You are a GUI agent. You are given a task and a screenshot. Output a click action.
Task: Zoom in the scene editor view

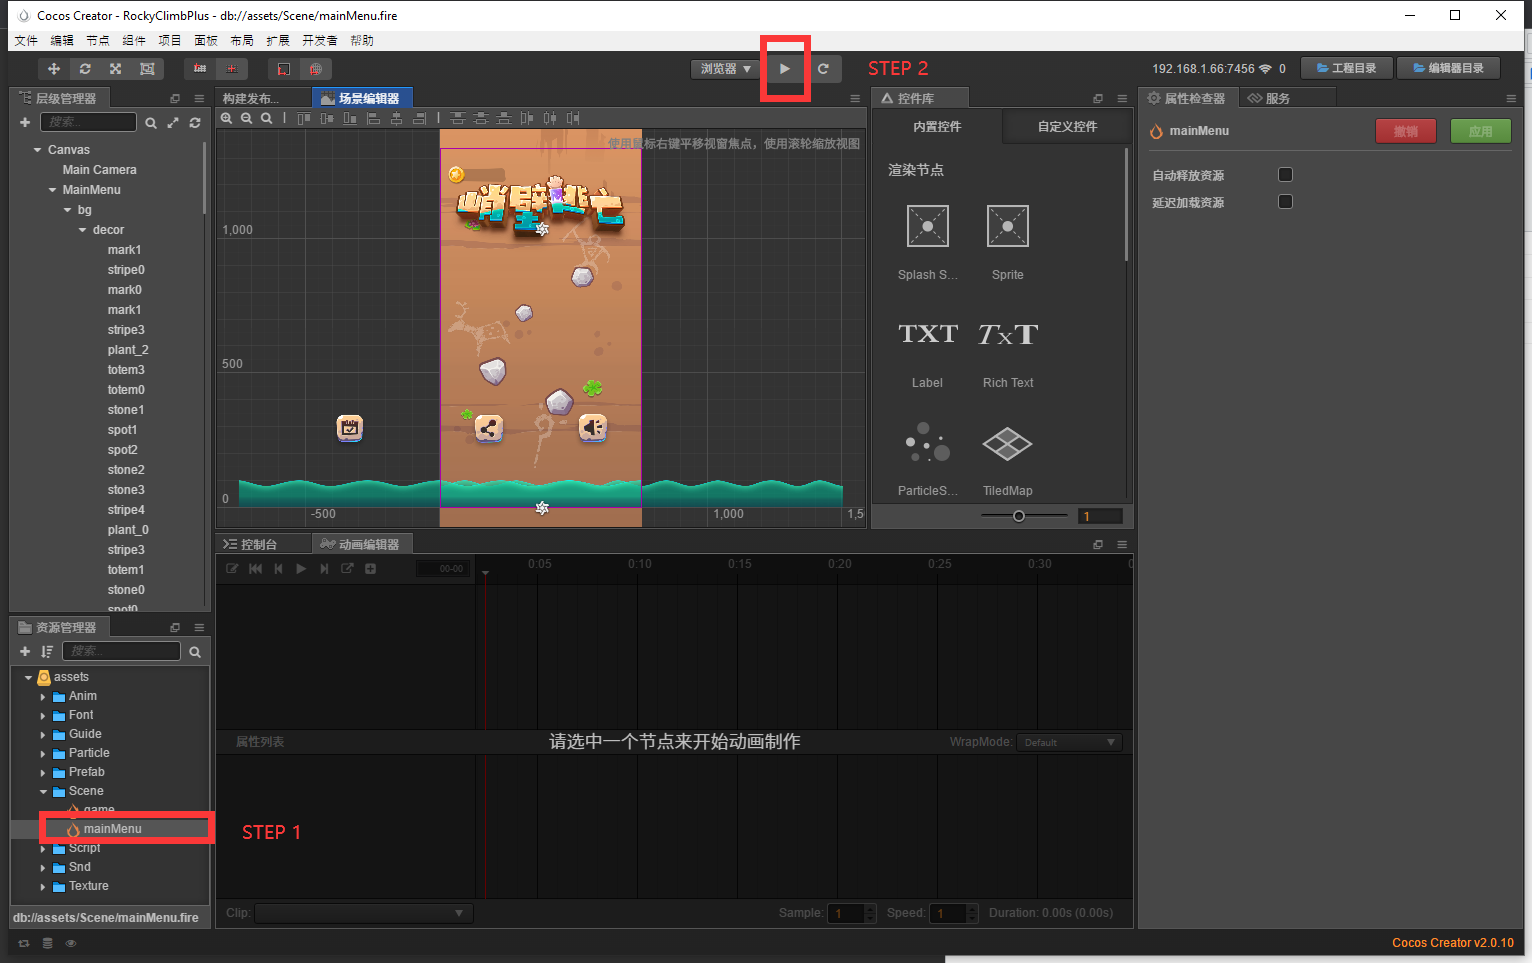[227, 118]
